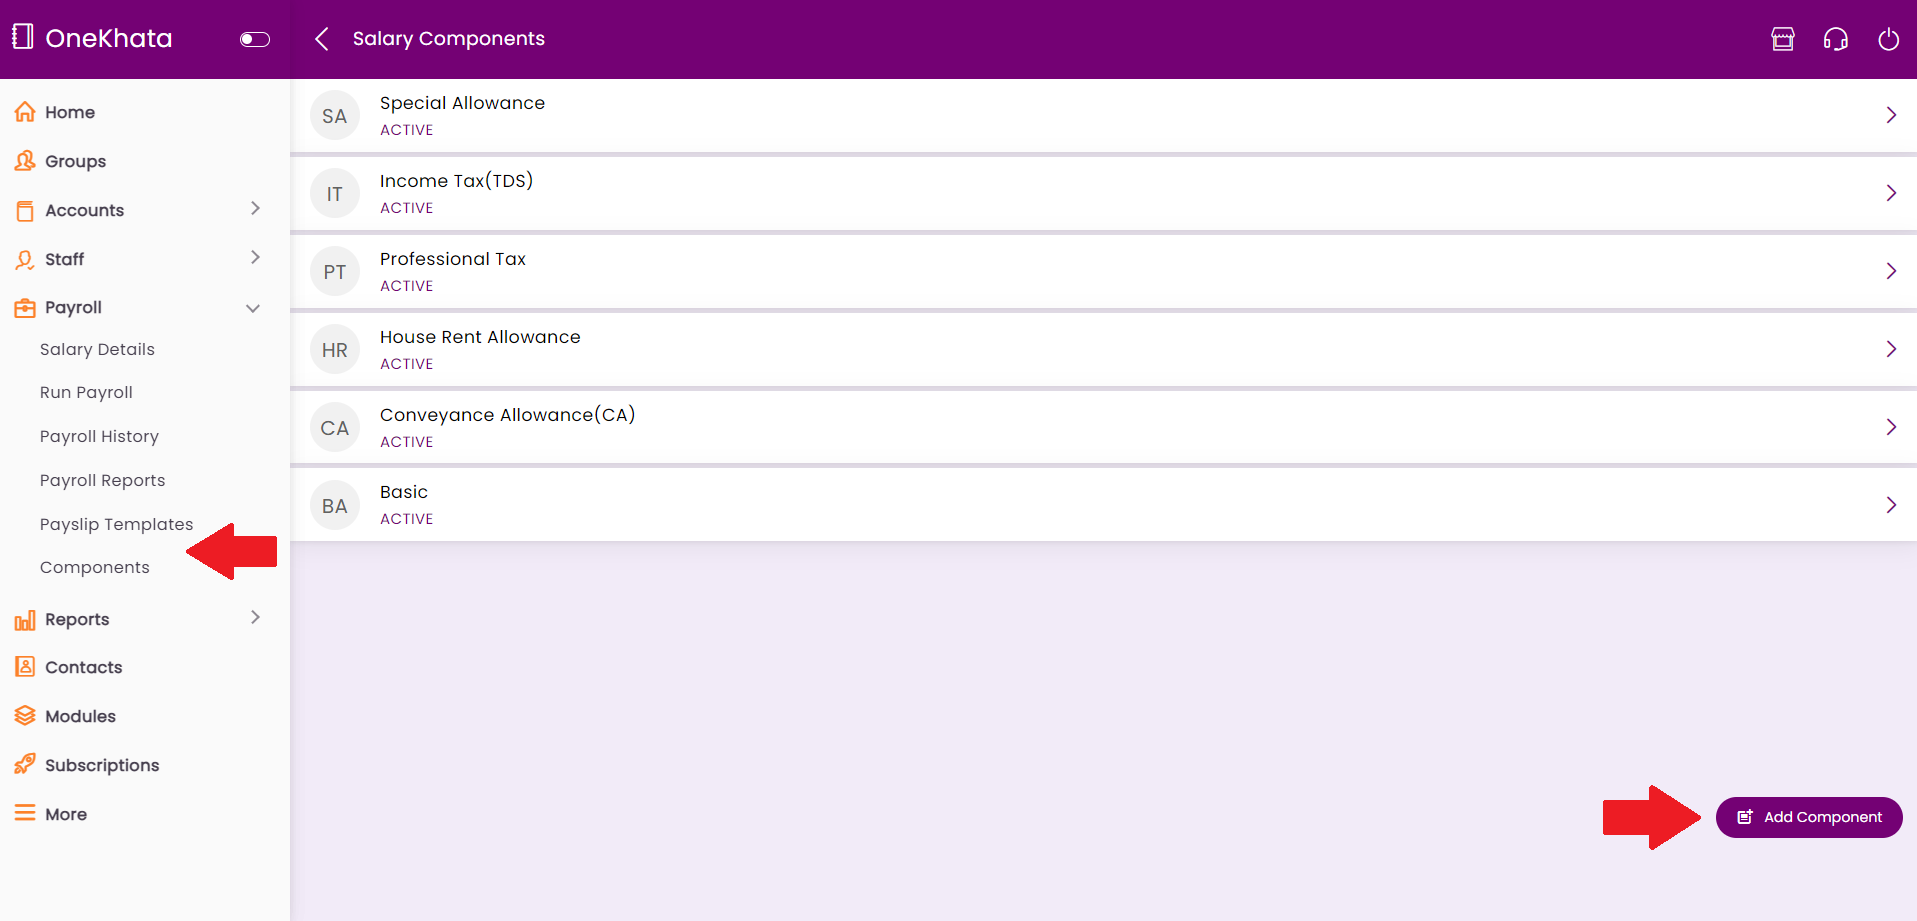This screenshot has height=921, width=1917.
Task: Click the Subscriptions rocket icon
Action: pyautogui.click(x=25, y=765)
